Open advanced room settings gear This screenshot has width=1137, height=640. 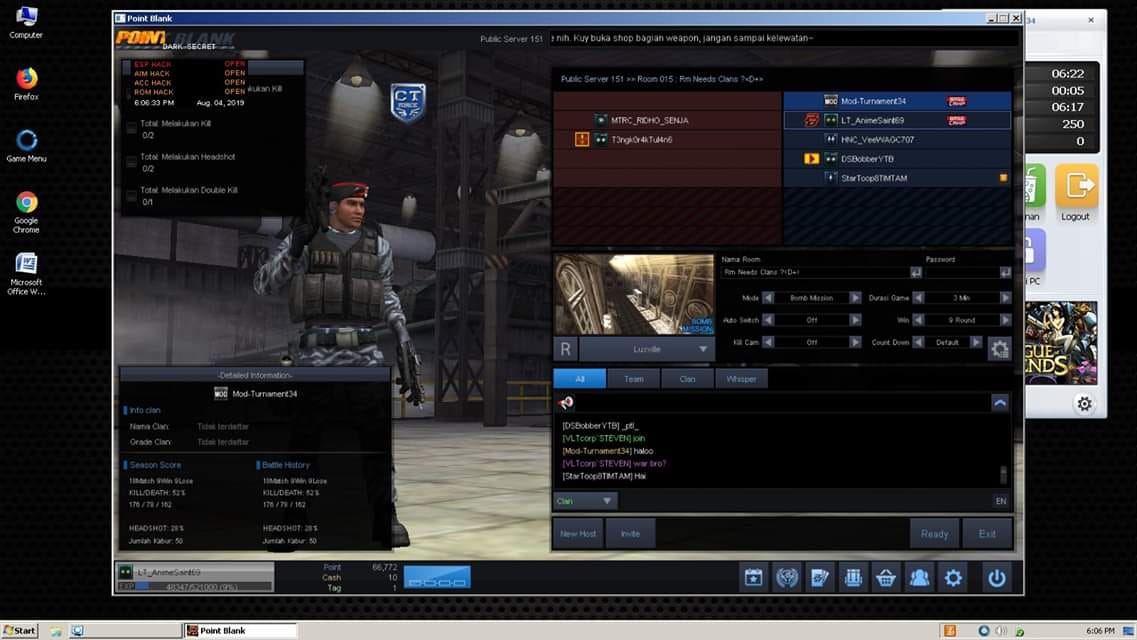(x=1000, y=349)
